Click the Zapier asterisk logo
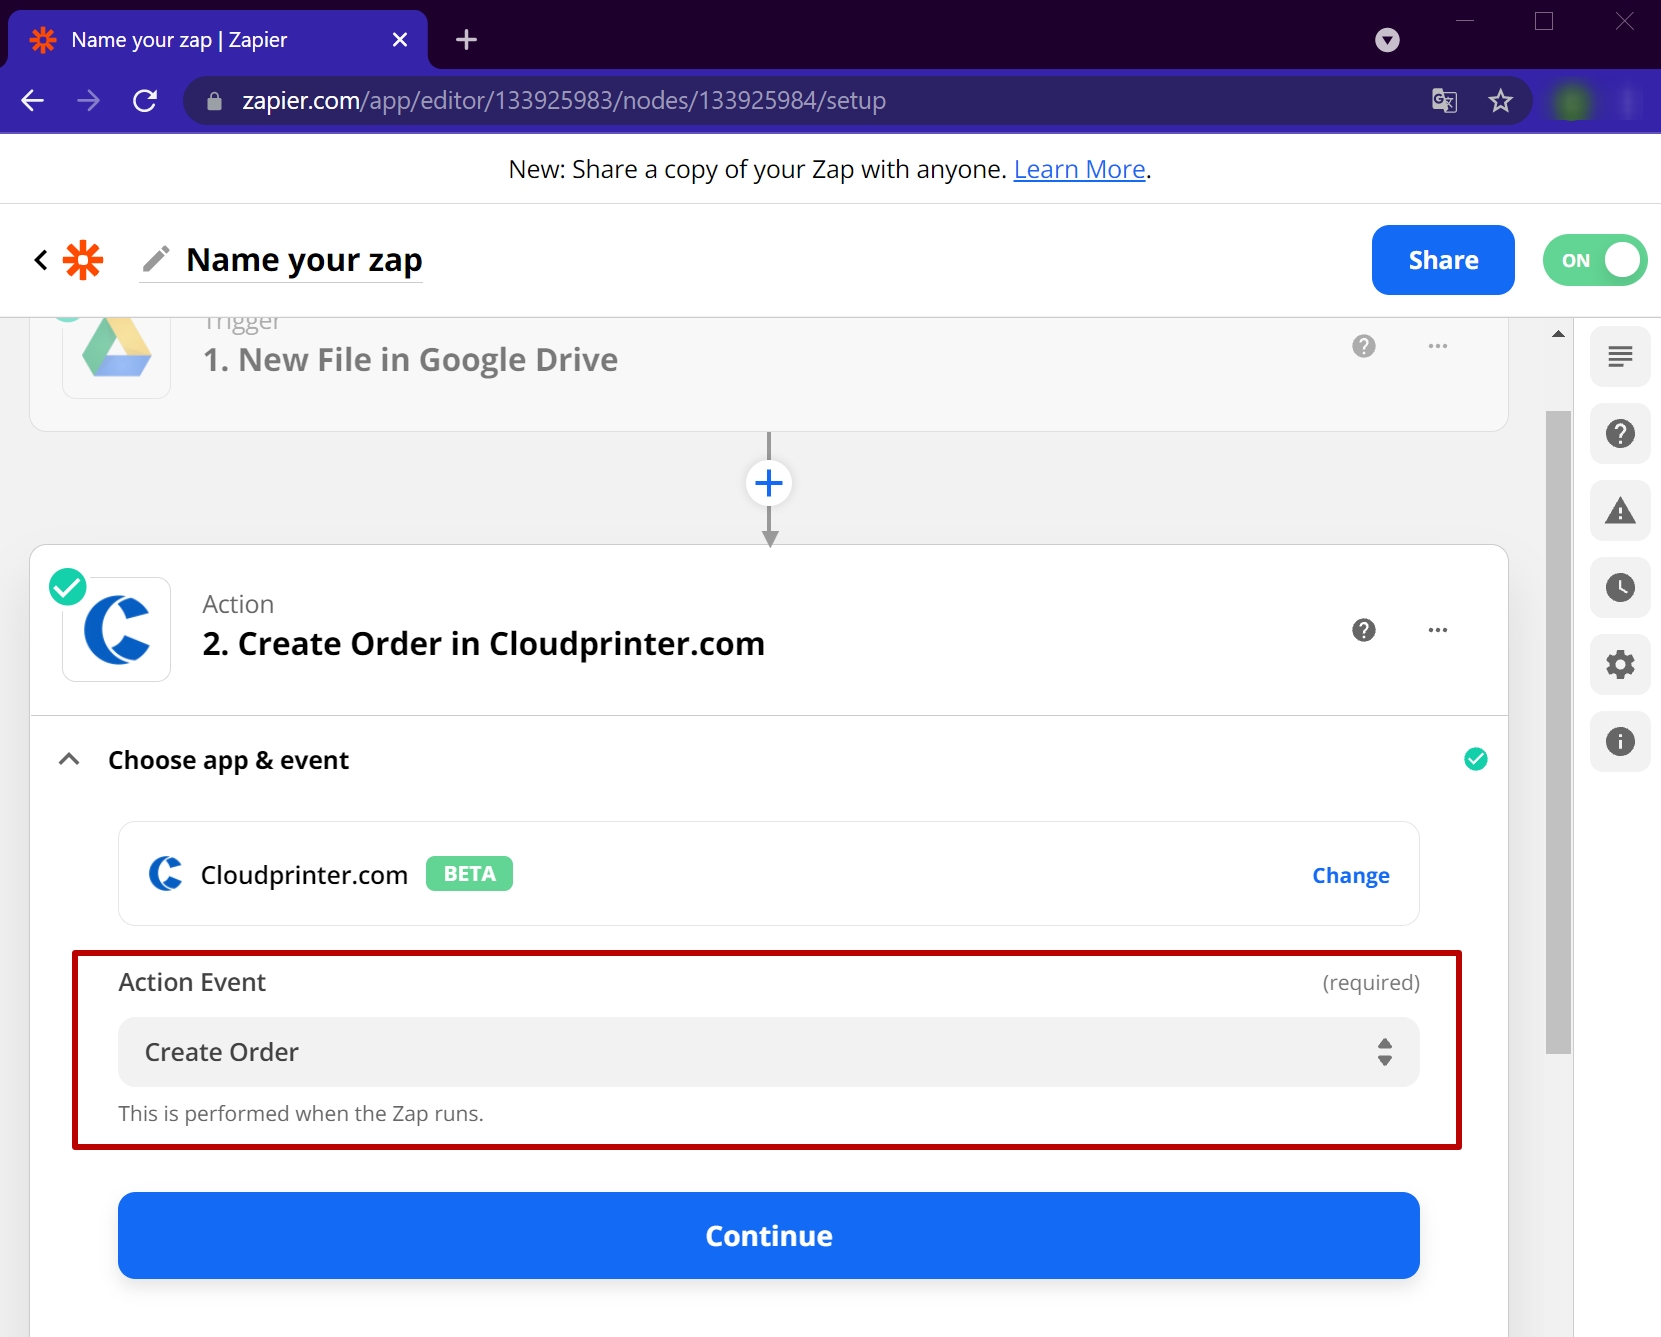The height and width of the screenshot is (1337, 1661). pyautogui.click(x=83, y=260)
